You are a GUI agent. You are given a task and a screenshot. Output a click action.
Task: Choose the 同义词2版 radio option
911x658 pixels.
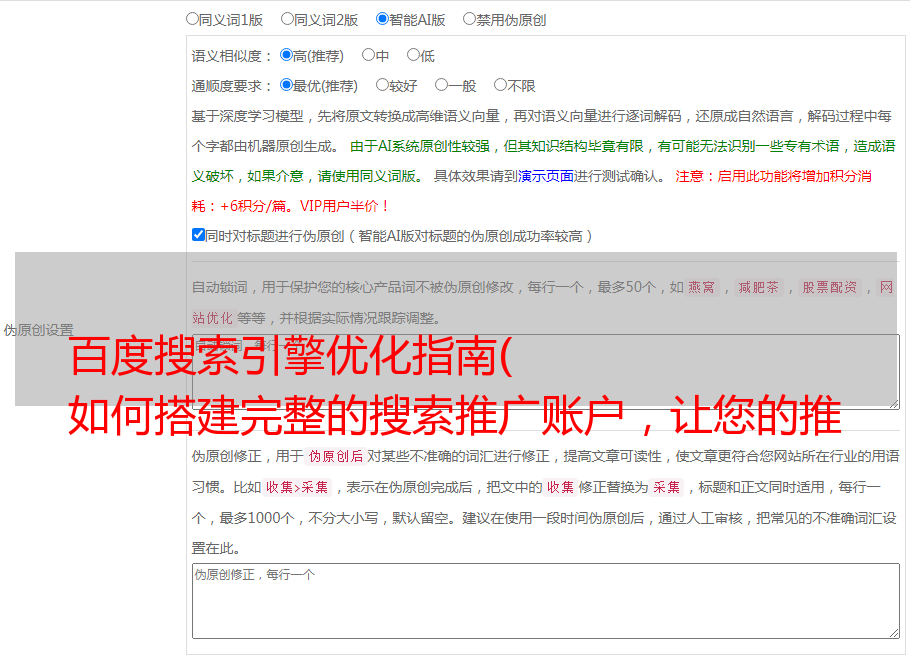pyautogui.click(x=287, y=19)
